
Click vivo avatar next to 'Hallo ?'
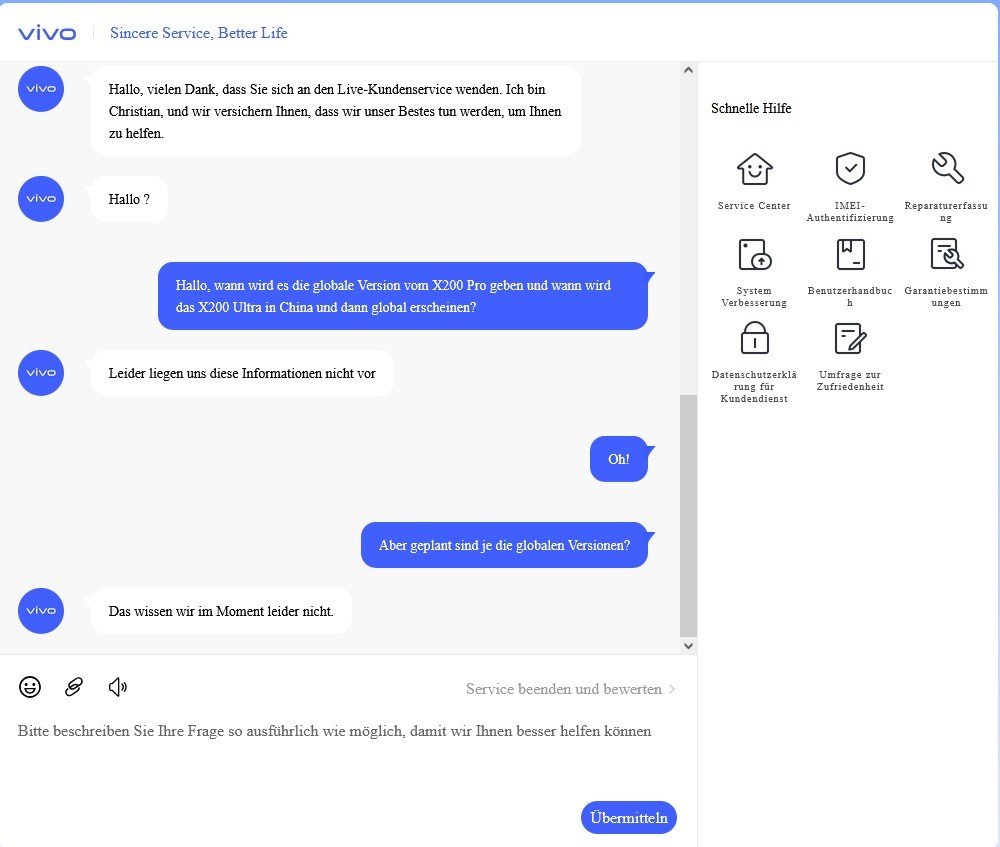(41, 199)
